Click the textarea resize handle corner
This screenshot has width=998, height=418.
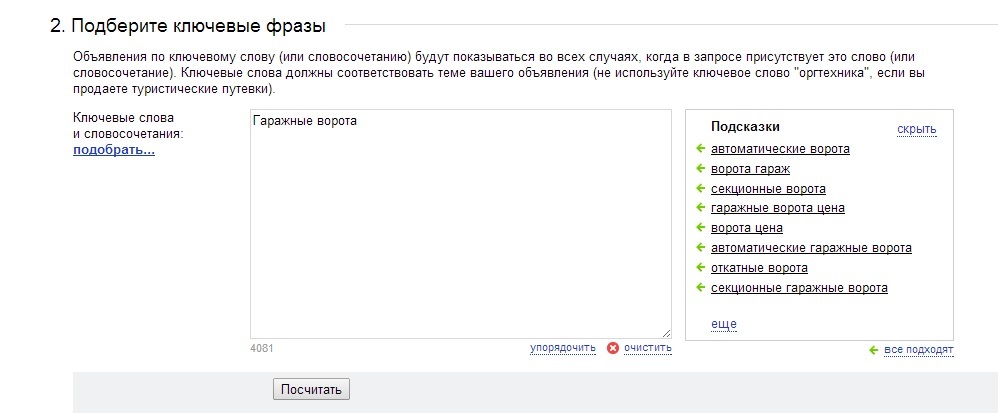[666, 333]
